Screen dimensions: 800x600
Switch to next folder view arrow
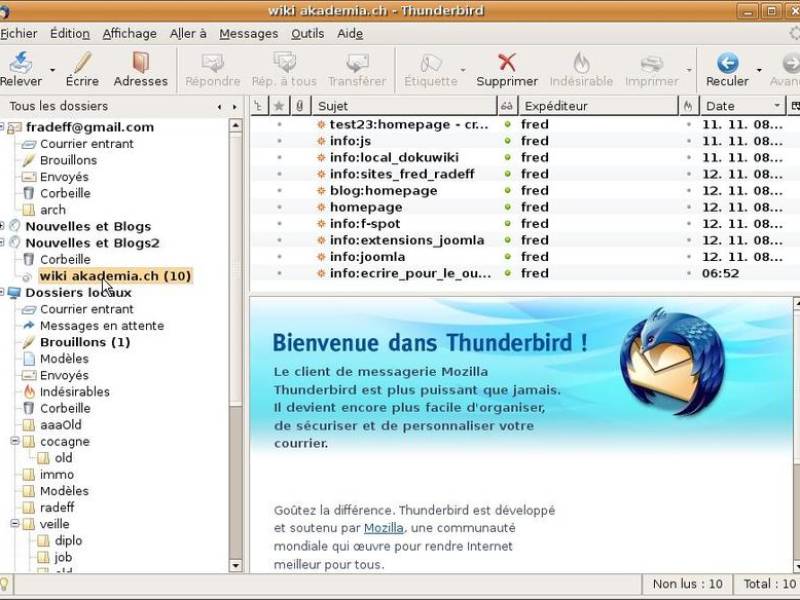(x=235, y=107)
